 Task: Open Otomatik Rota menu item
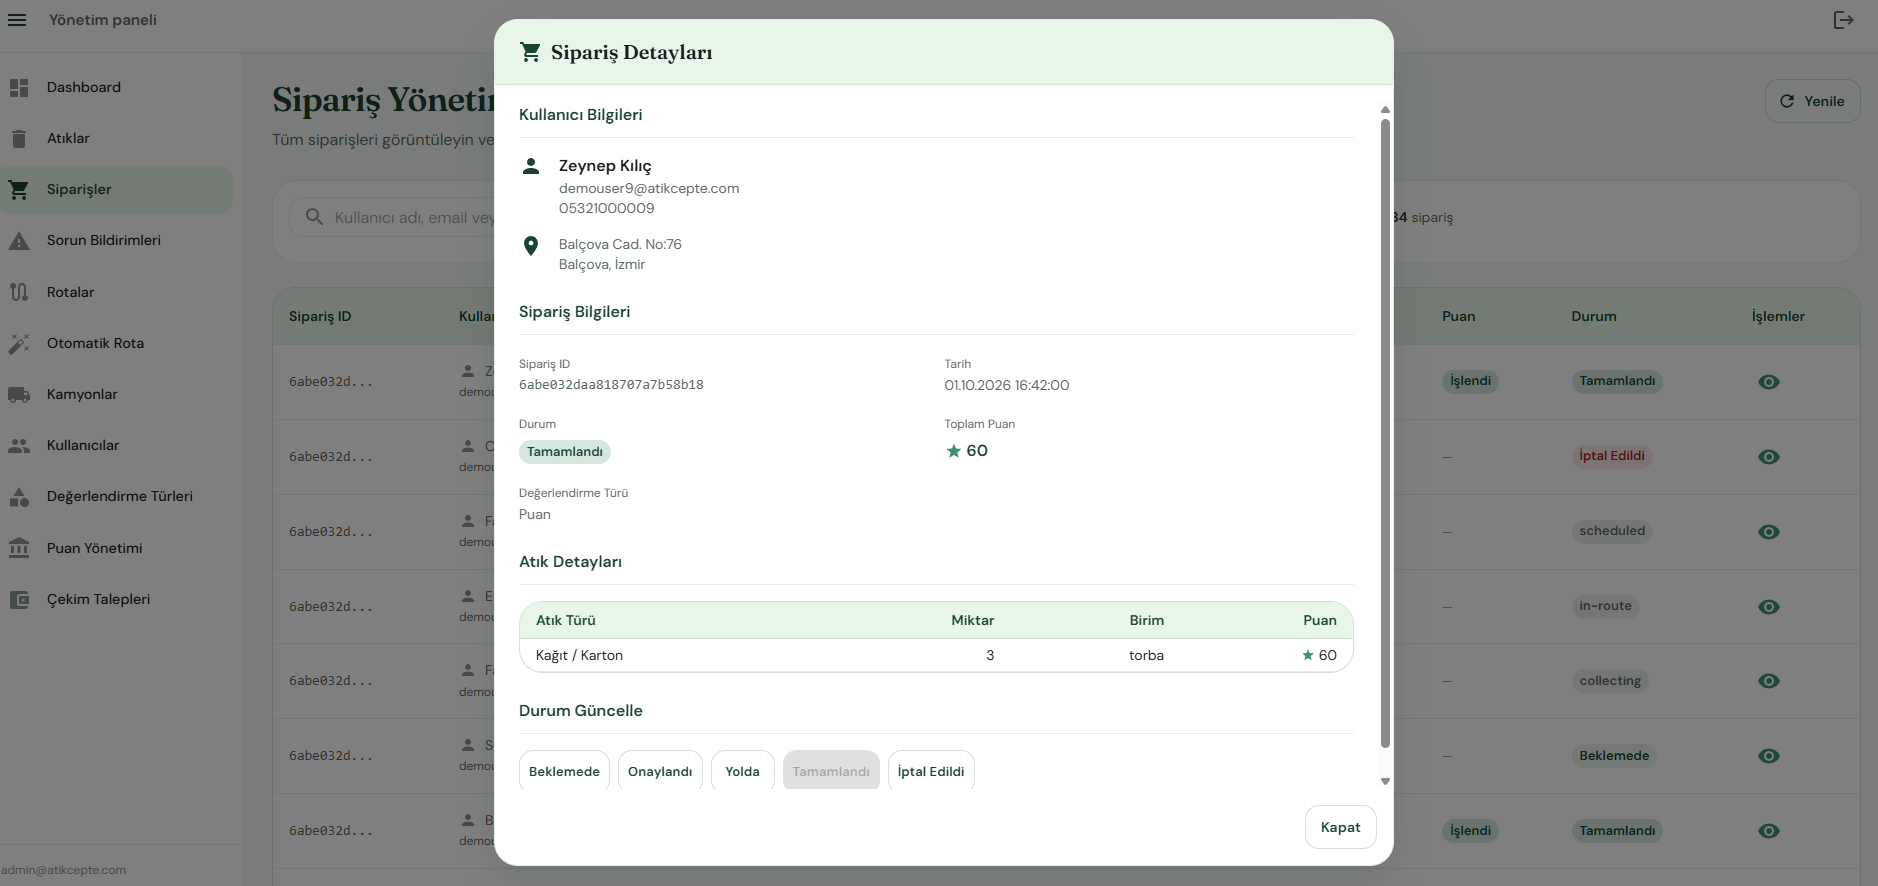tap(116, 343)
